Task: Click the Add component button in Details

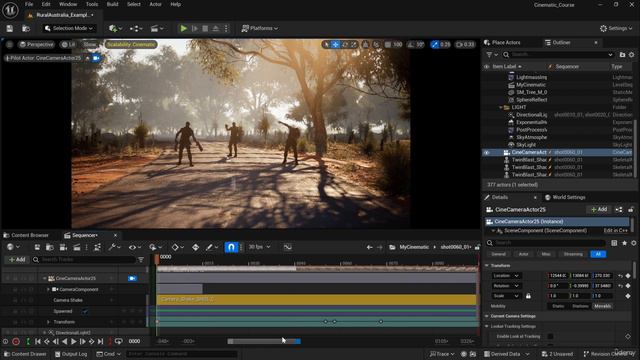Action: click(x=599, y=209)
